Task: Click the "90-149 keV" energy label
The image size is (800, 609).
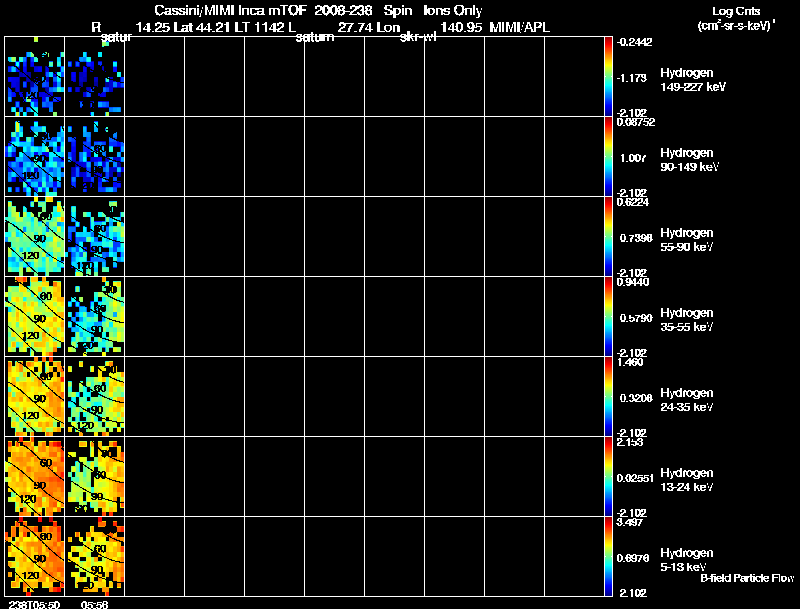Action: pos(689,167)
